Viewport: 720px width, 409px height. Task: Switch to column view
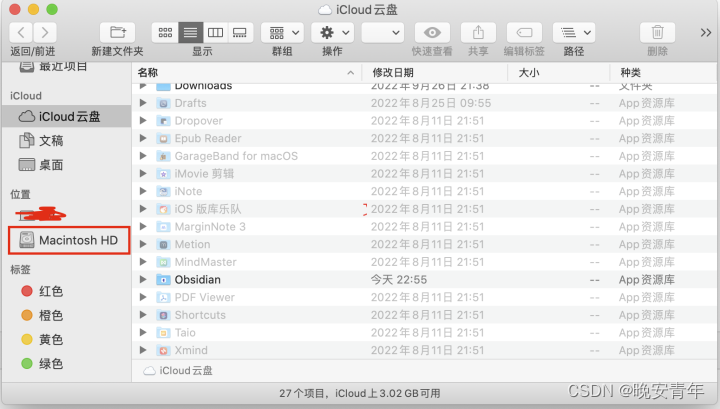[x=215, y=33]
